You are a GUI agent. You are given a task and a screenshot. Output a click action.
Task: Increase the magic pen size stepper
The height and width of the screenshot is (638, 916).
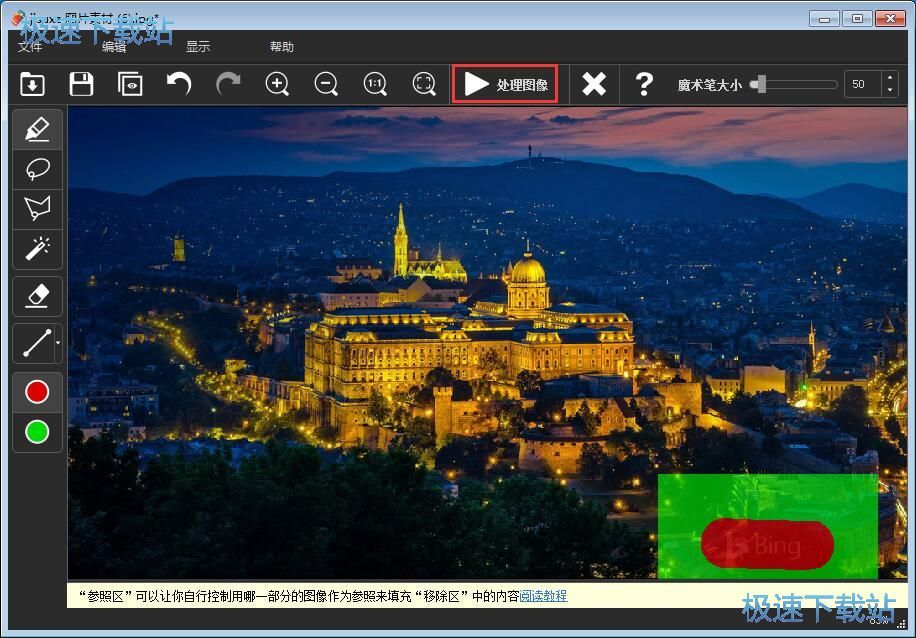(x=890, y=79)
